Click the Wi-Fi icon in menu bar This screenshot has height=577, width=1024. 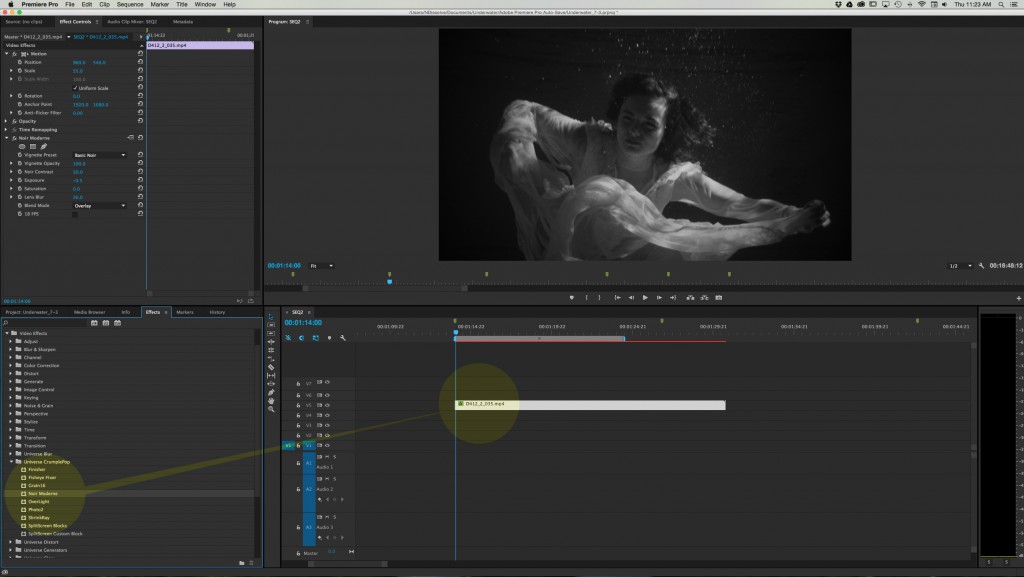point(921,5)
